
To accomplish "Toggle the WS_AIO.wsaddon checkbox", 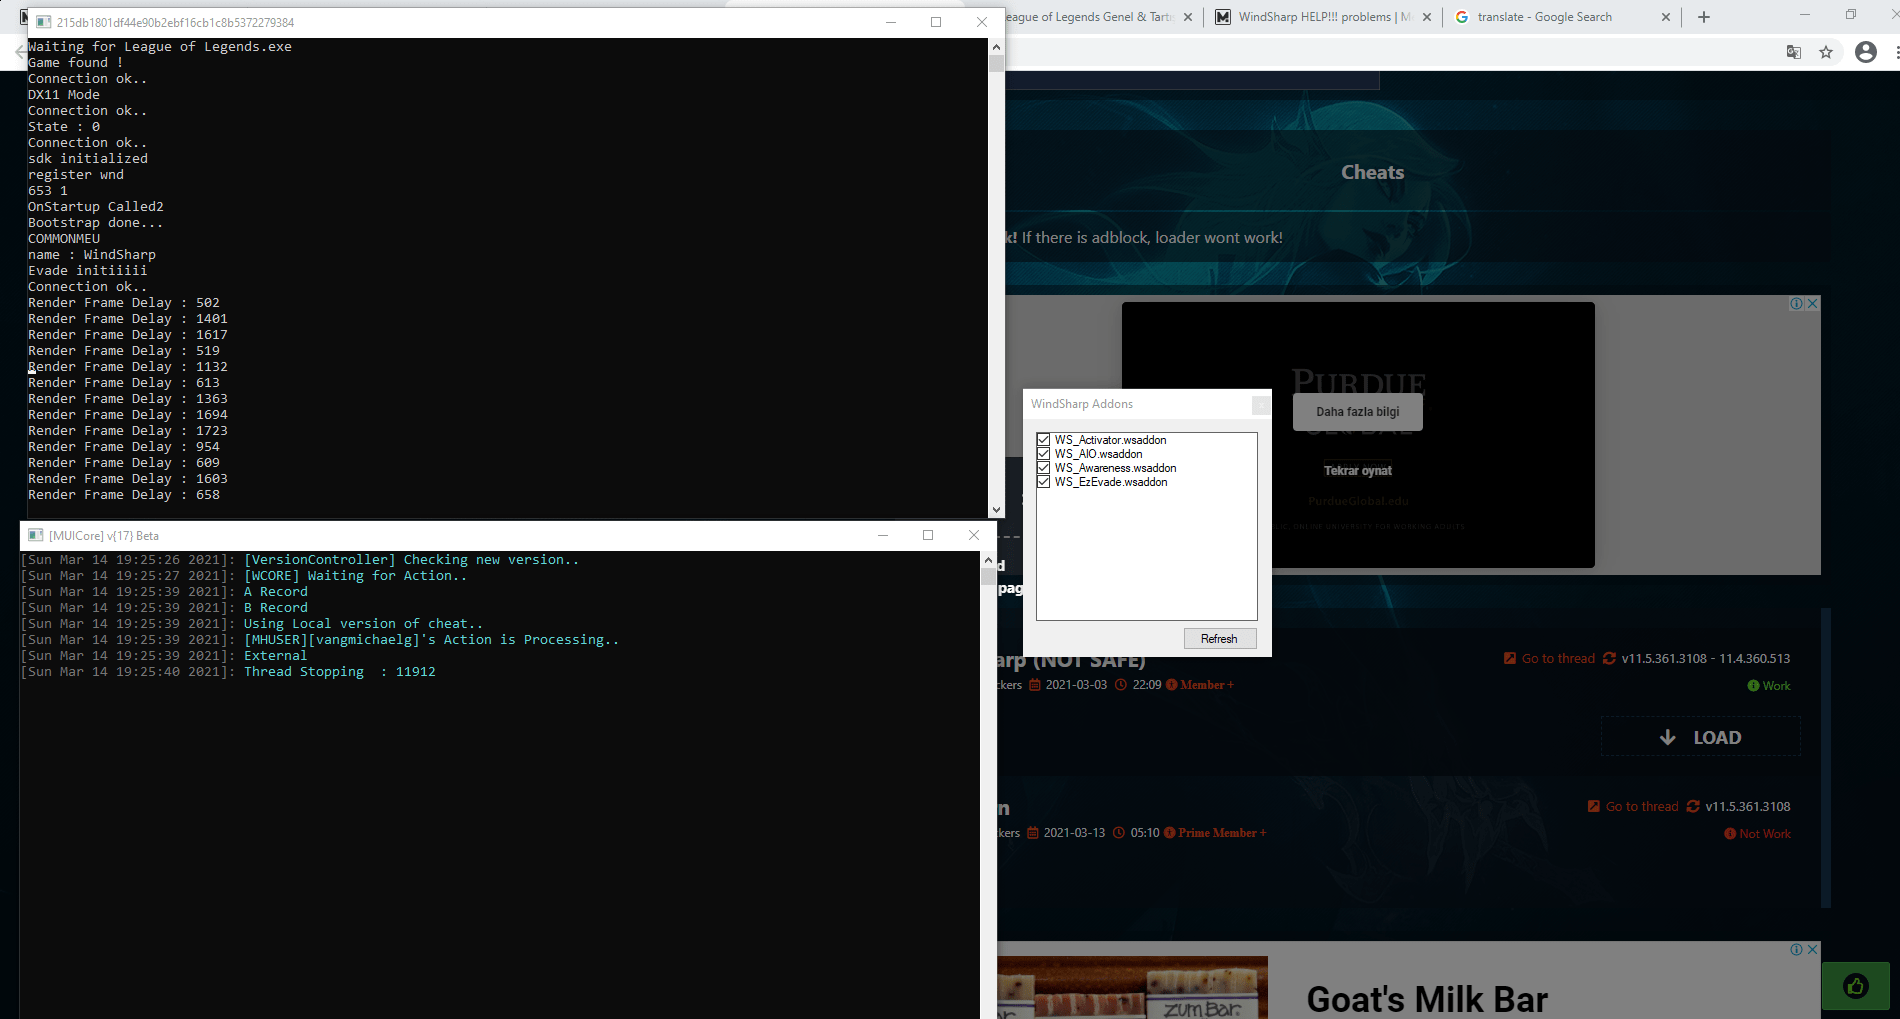I will [1043, 454].
